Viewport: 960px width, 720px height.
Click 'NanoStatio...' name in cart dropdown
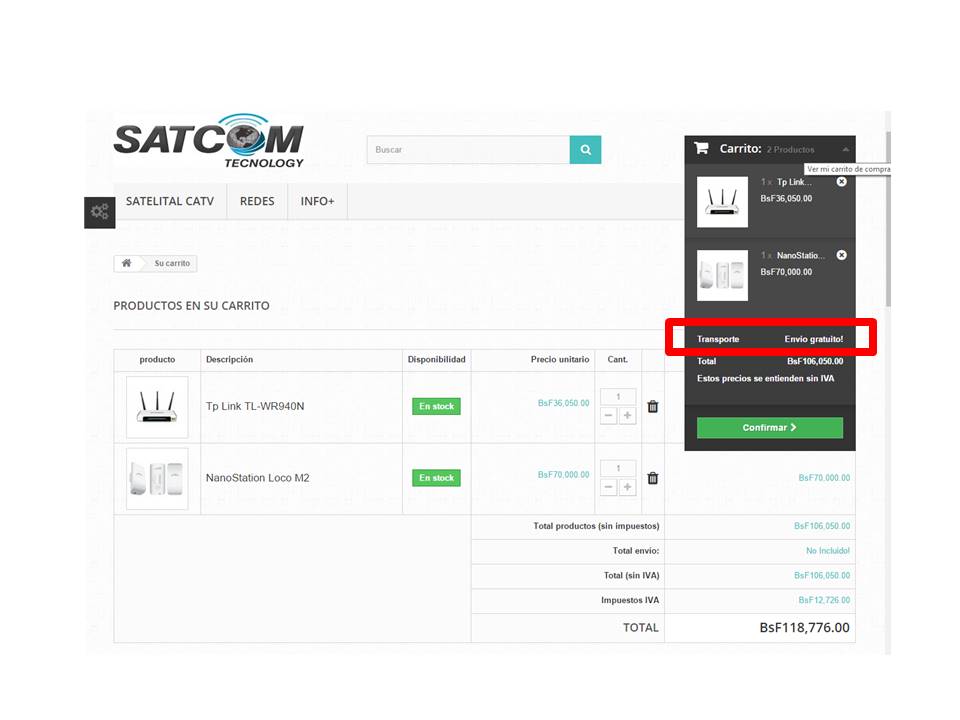801,255
